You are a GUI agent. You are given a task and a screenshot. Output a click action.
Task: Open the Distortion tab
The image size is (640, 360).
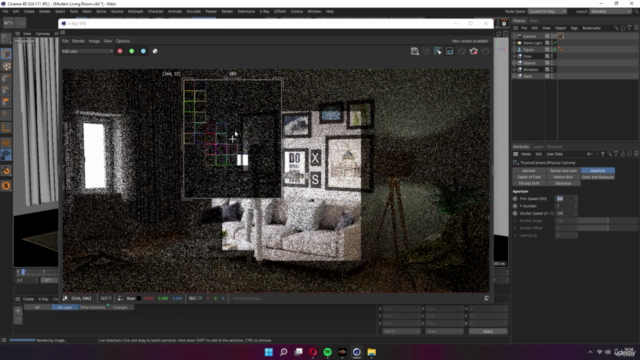point(563,183)
